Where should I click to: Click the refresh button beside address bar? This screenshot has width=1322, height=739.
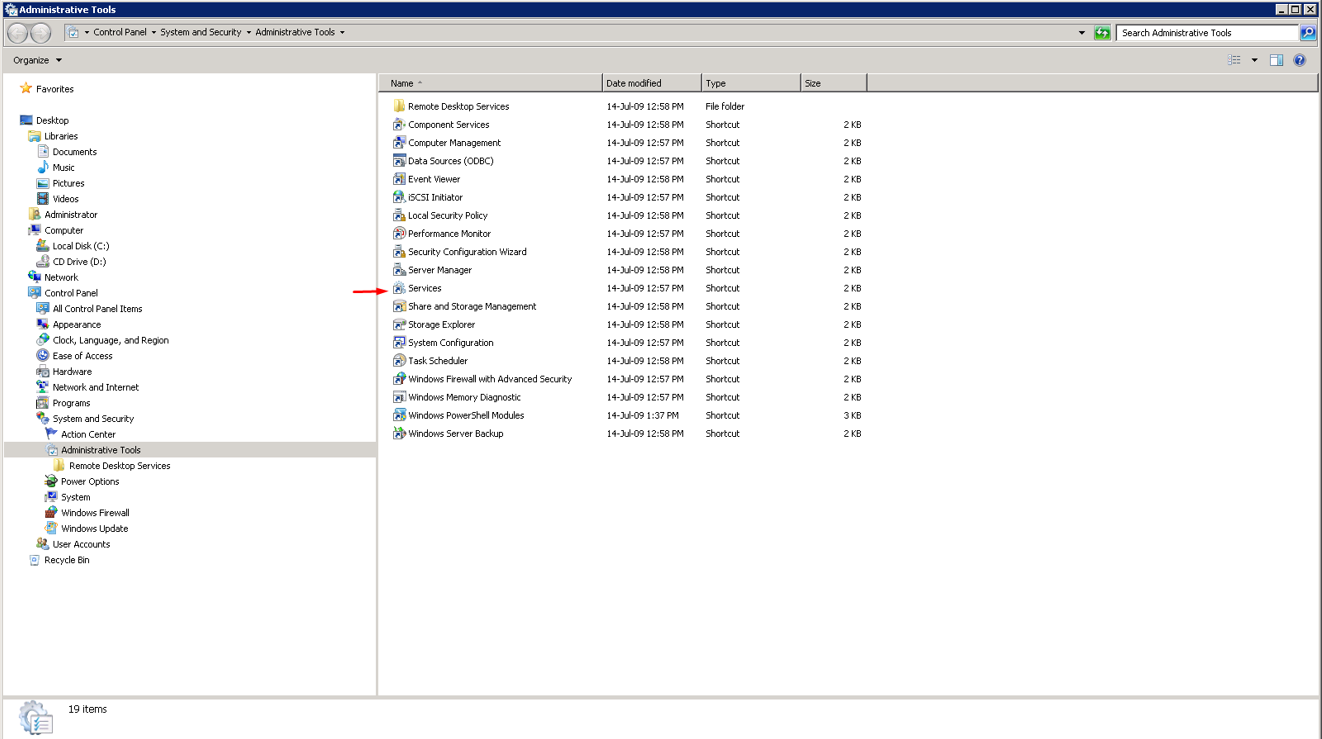[x=1102, y=32]
